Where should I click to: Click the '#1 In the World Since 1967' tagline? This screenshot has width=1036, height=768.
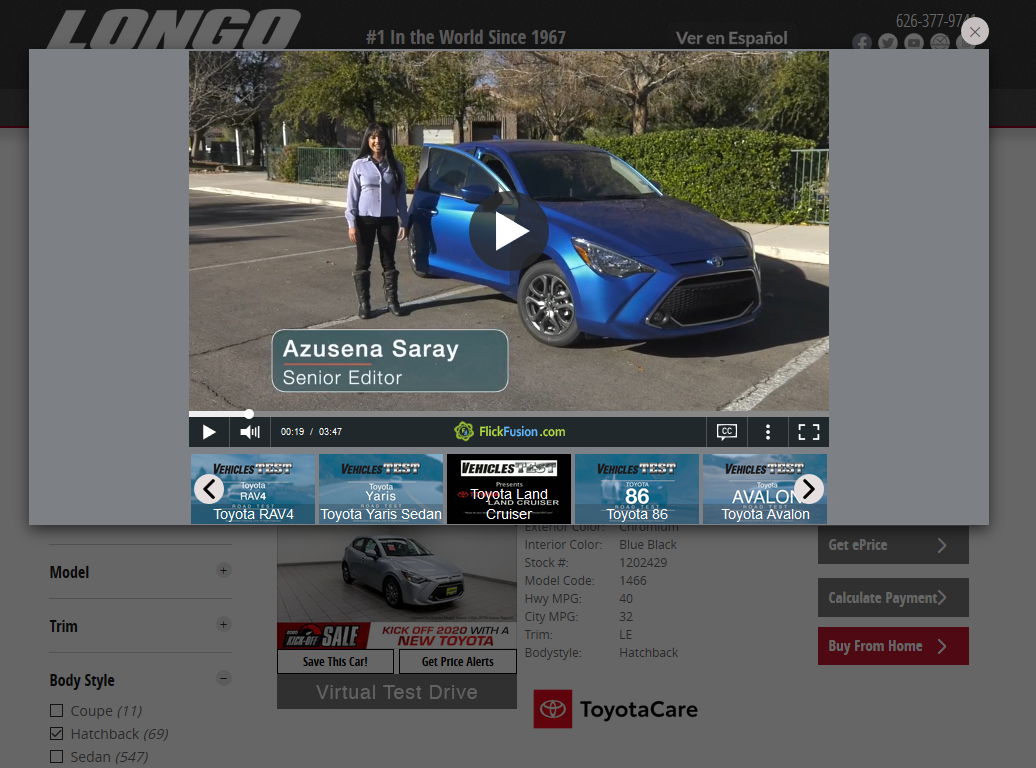466,38
